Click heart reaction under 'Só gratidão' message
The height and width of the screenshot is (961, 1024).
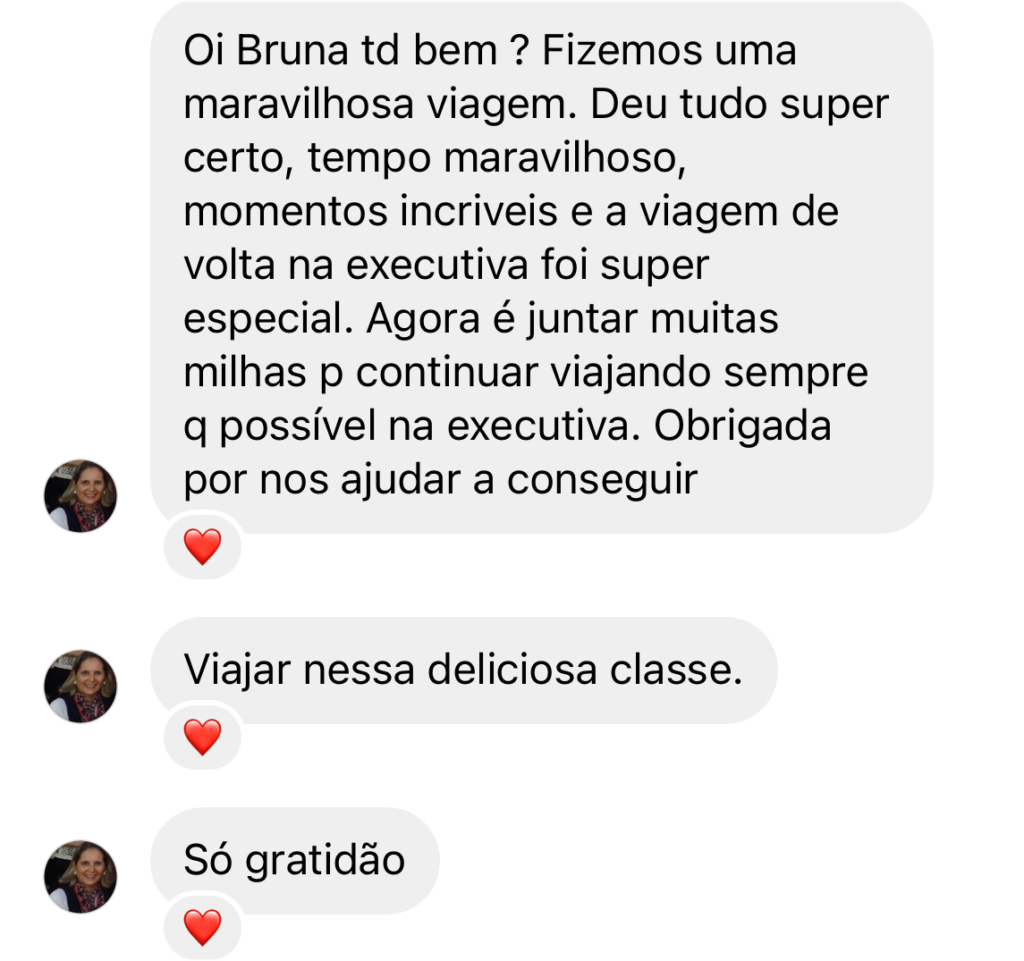tap(202, 927)
